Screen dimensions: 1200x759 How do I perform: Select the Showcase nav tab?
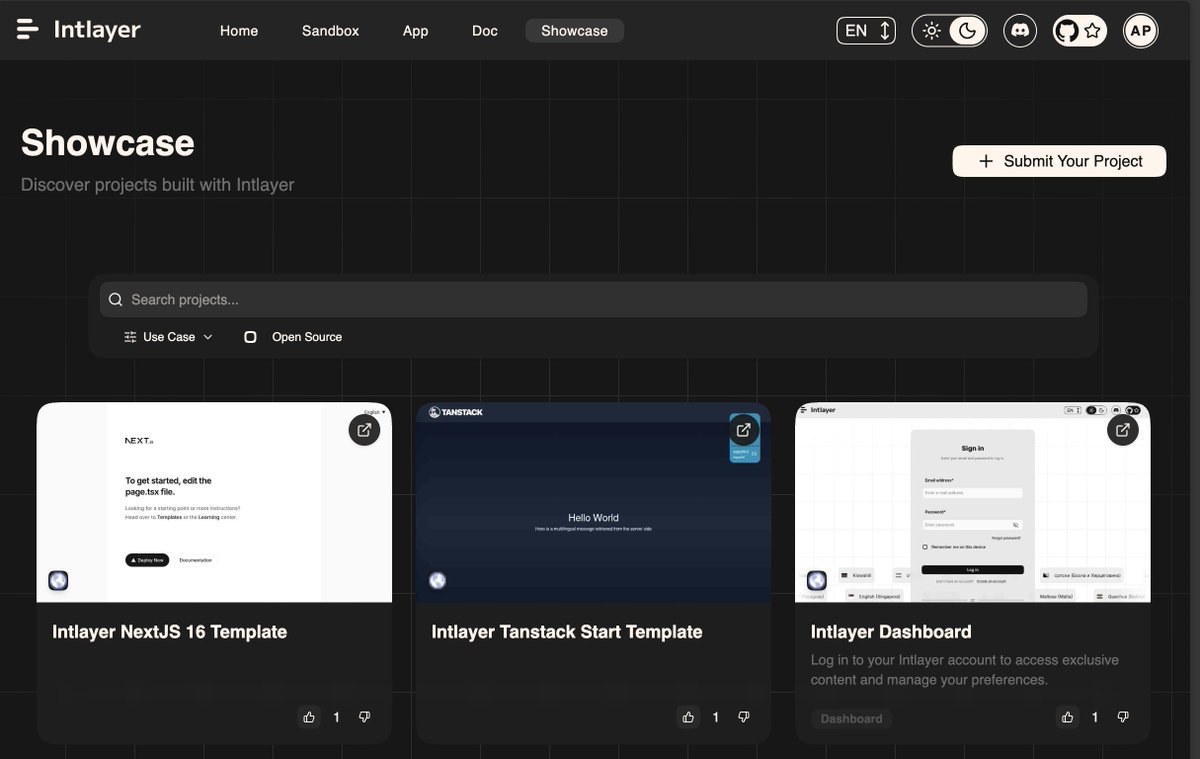(574, 31)
